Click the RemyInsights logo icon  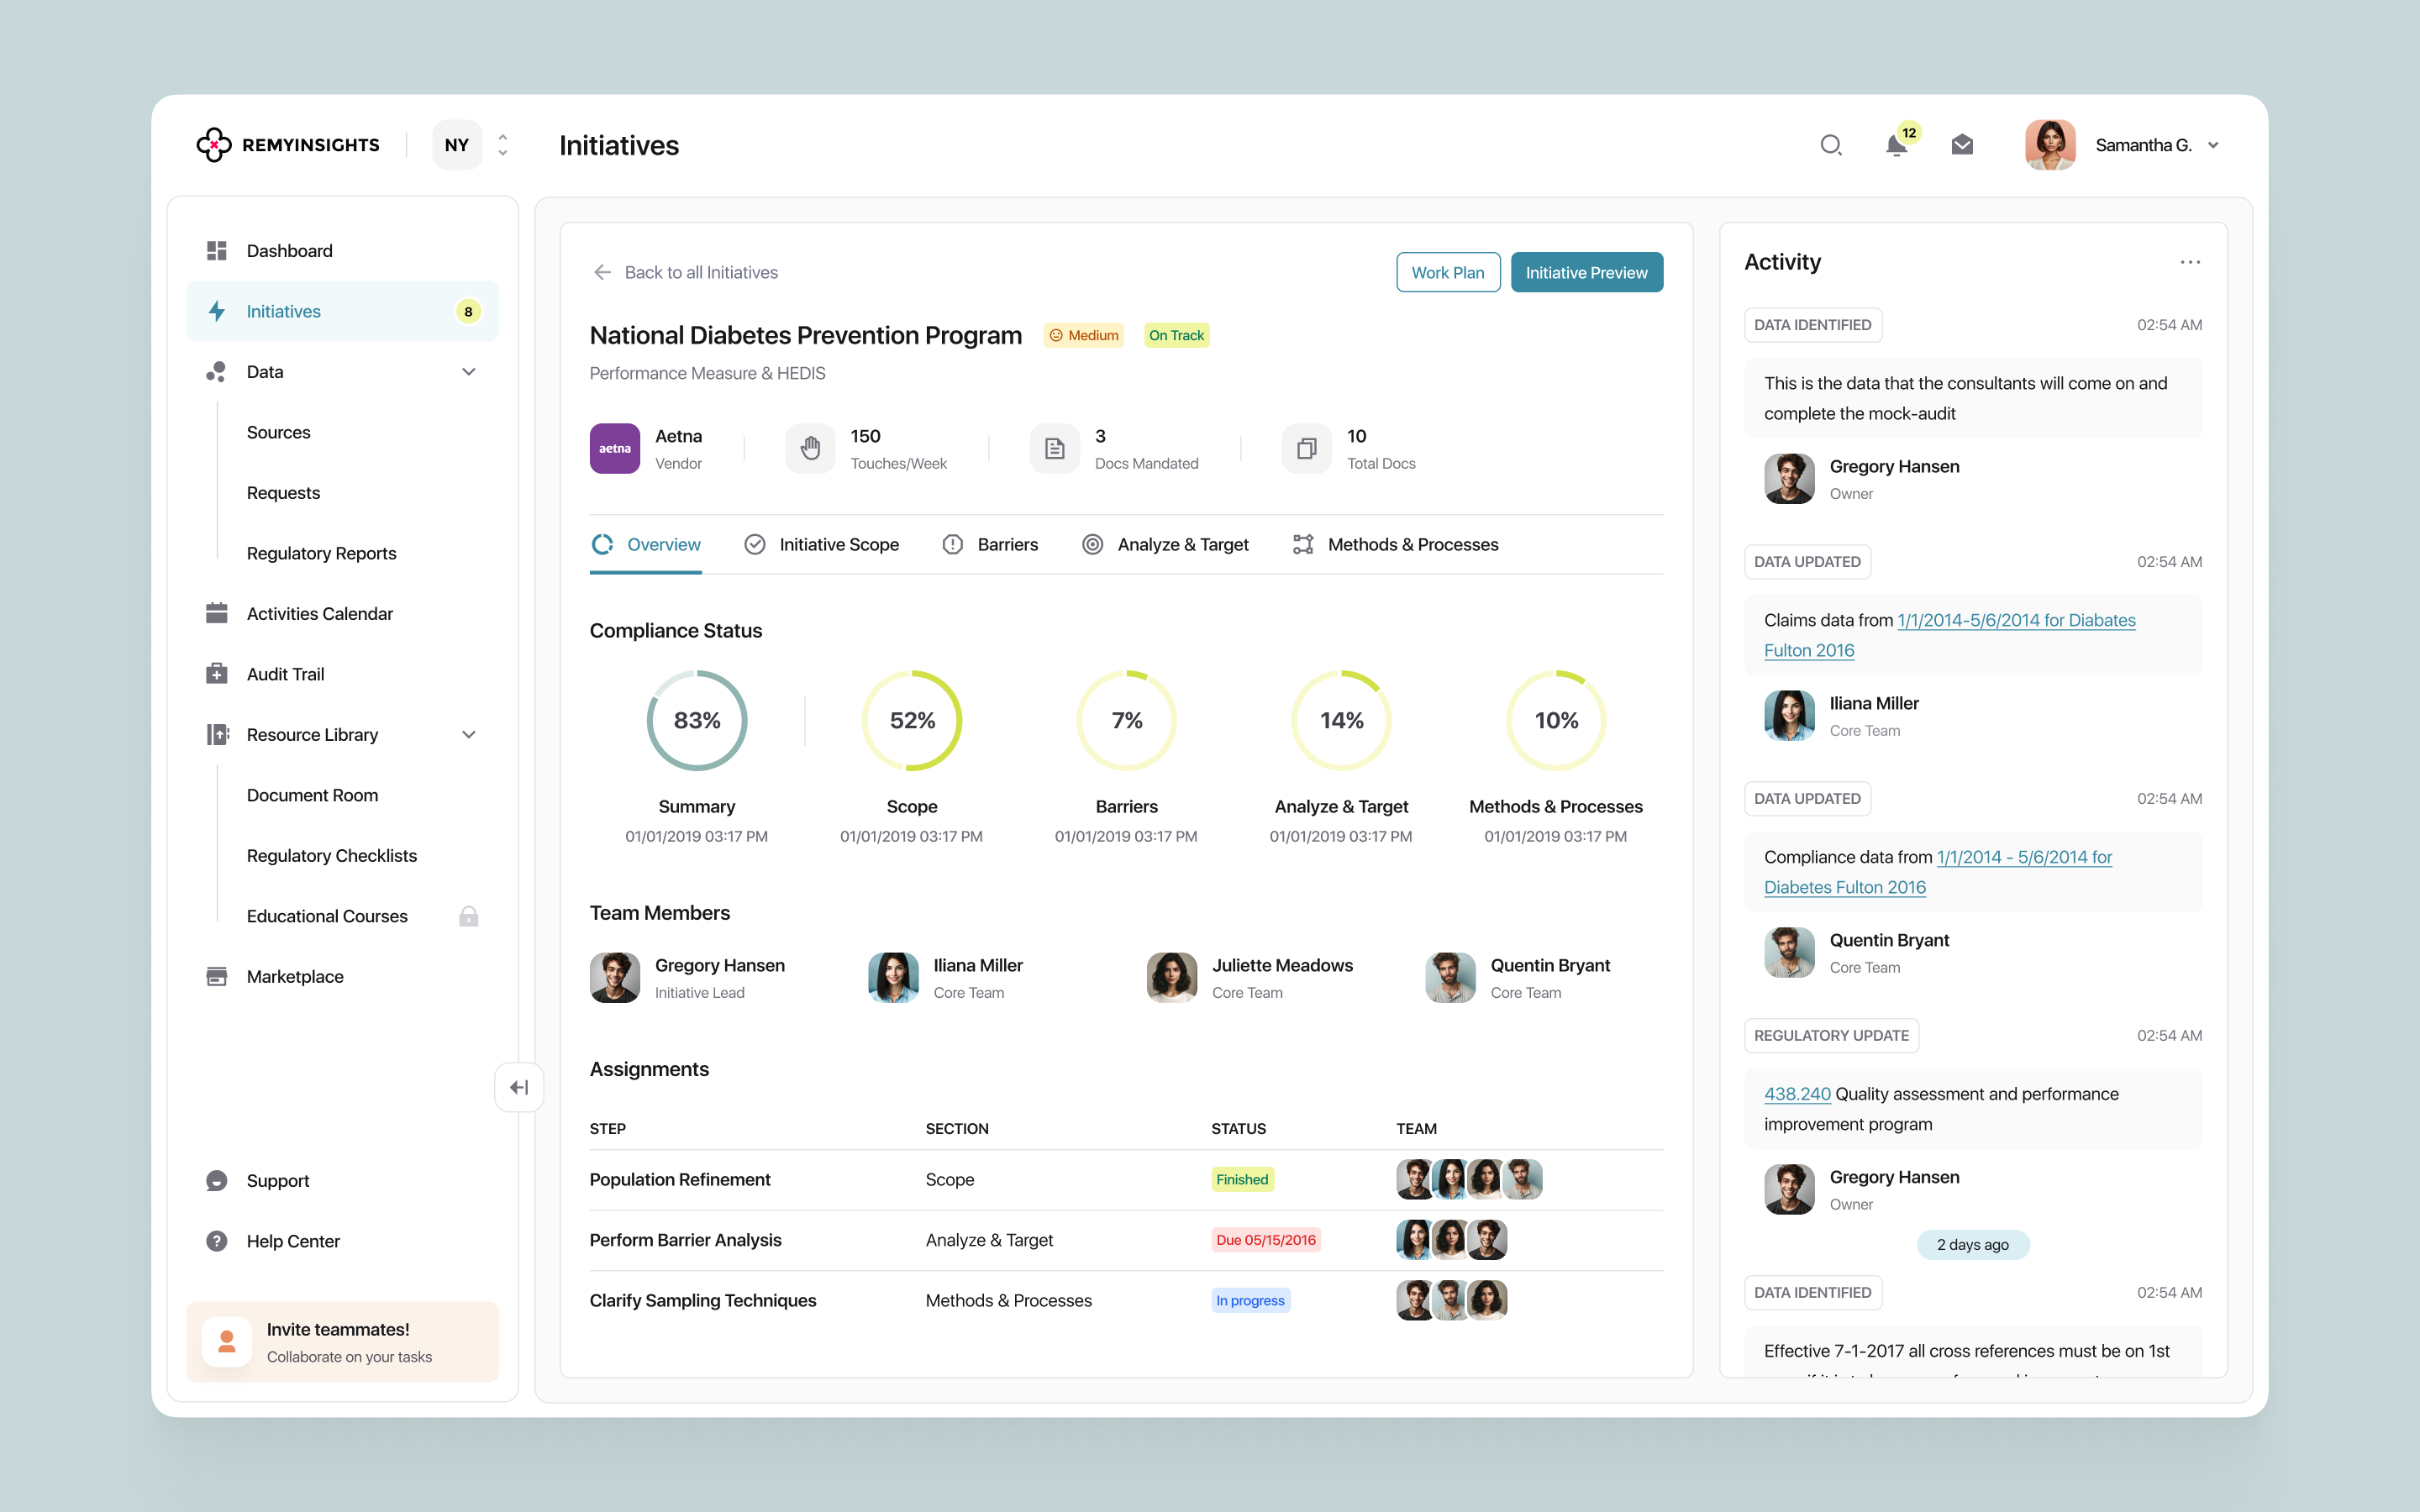213,145
